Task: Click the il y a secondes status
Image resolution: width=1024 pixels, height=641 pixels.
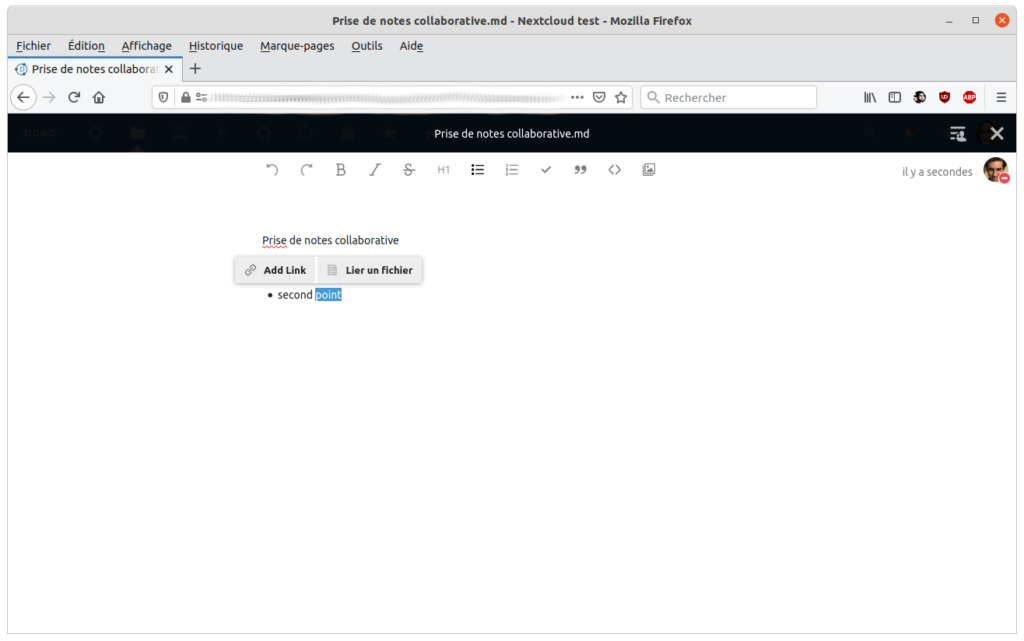Action: (937, 172)
